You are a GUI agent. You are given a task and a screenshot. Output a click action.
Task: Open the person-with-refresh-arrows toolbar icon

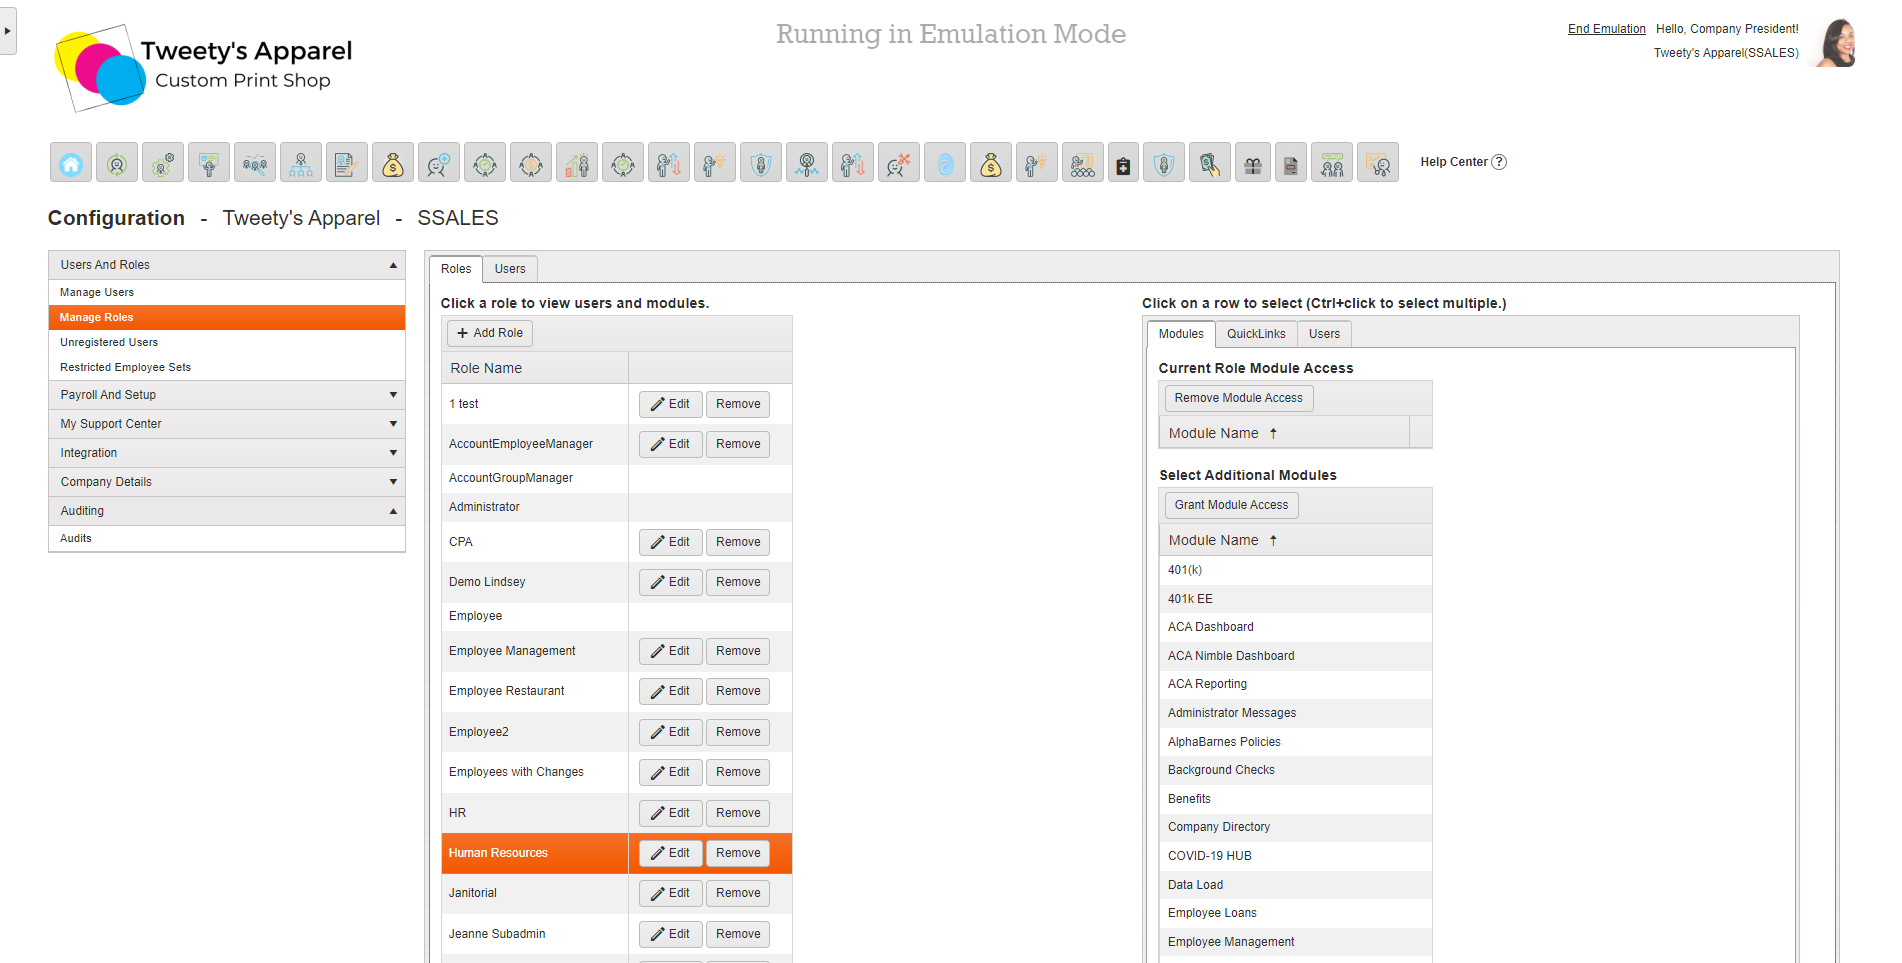[117, 162]
